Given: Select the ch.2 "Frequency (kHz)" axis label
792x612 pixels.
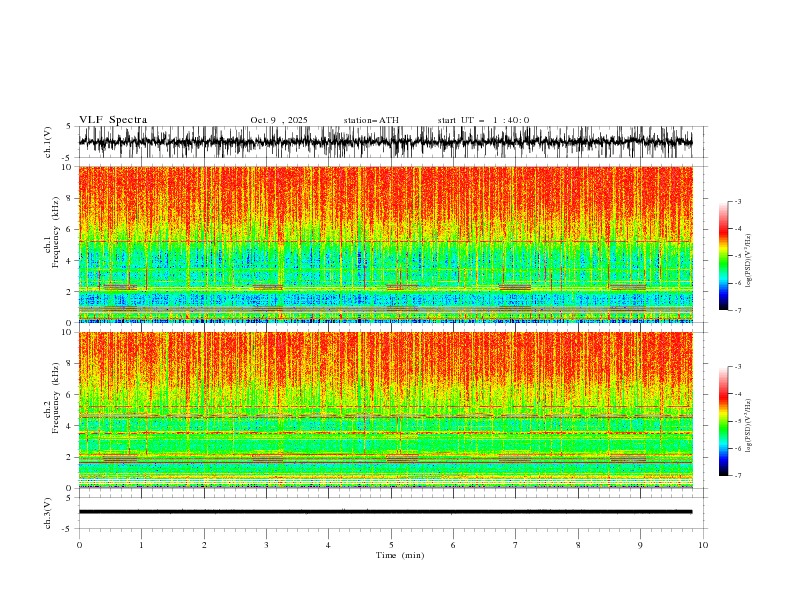Looking at the screenshot, I should coord(56,398).
